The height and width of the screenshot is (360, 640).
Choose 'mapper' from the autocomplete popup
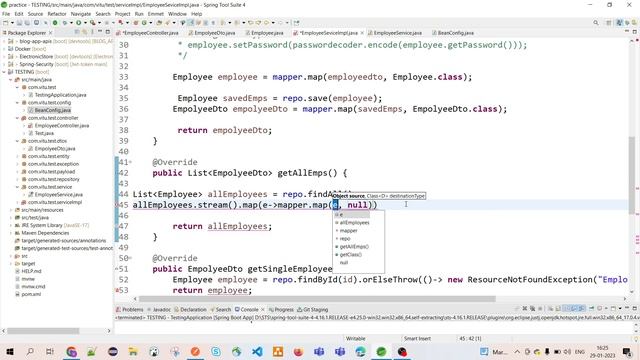click(348, 231)
